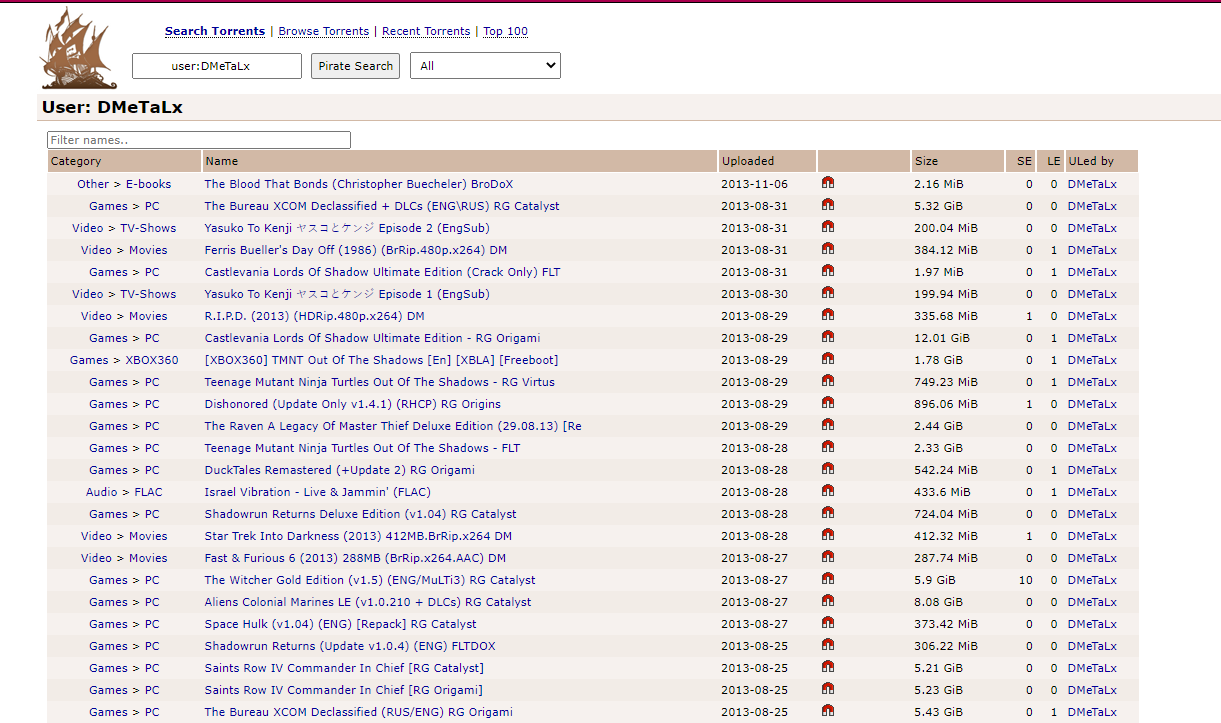Open Israel Vibration Live & Jammin' link
The image size is (1221, 723).
[318, 492]
